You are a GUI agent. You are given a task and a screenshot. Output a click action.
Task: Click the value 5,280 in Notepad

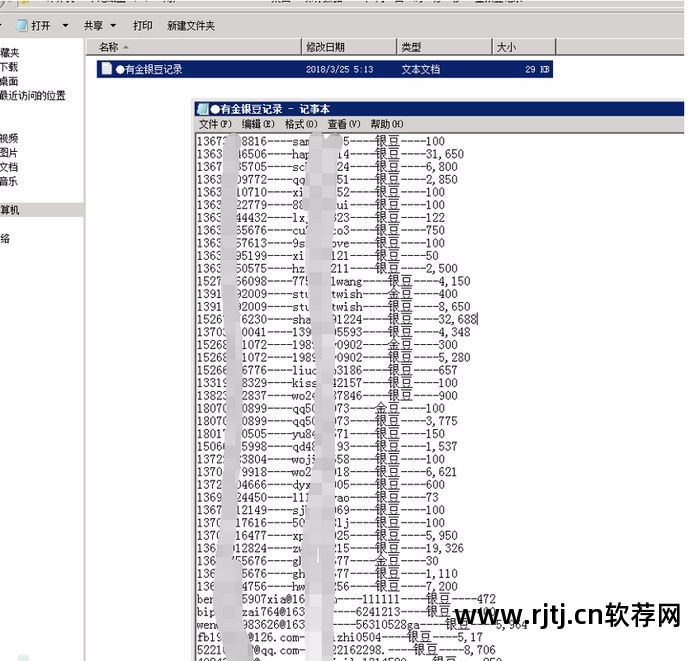click(454, 357)
